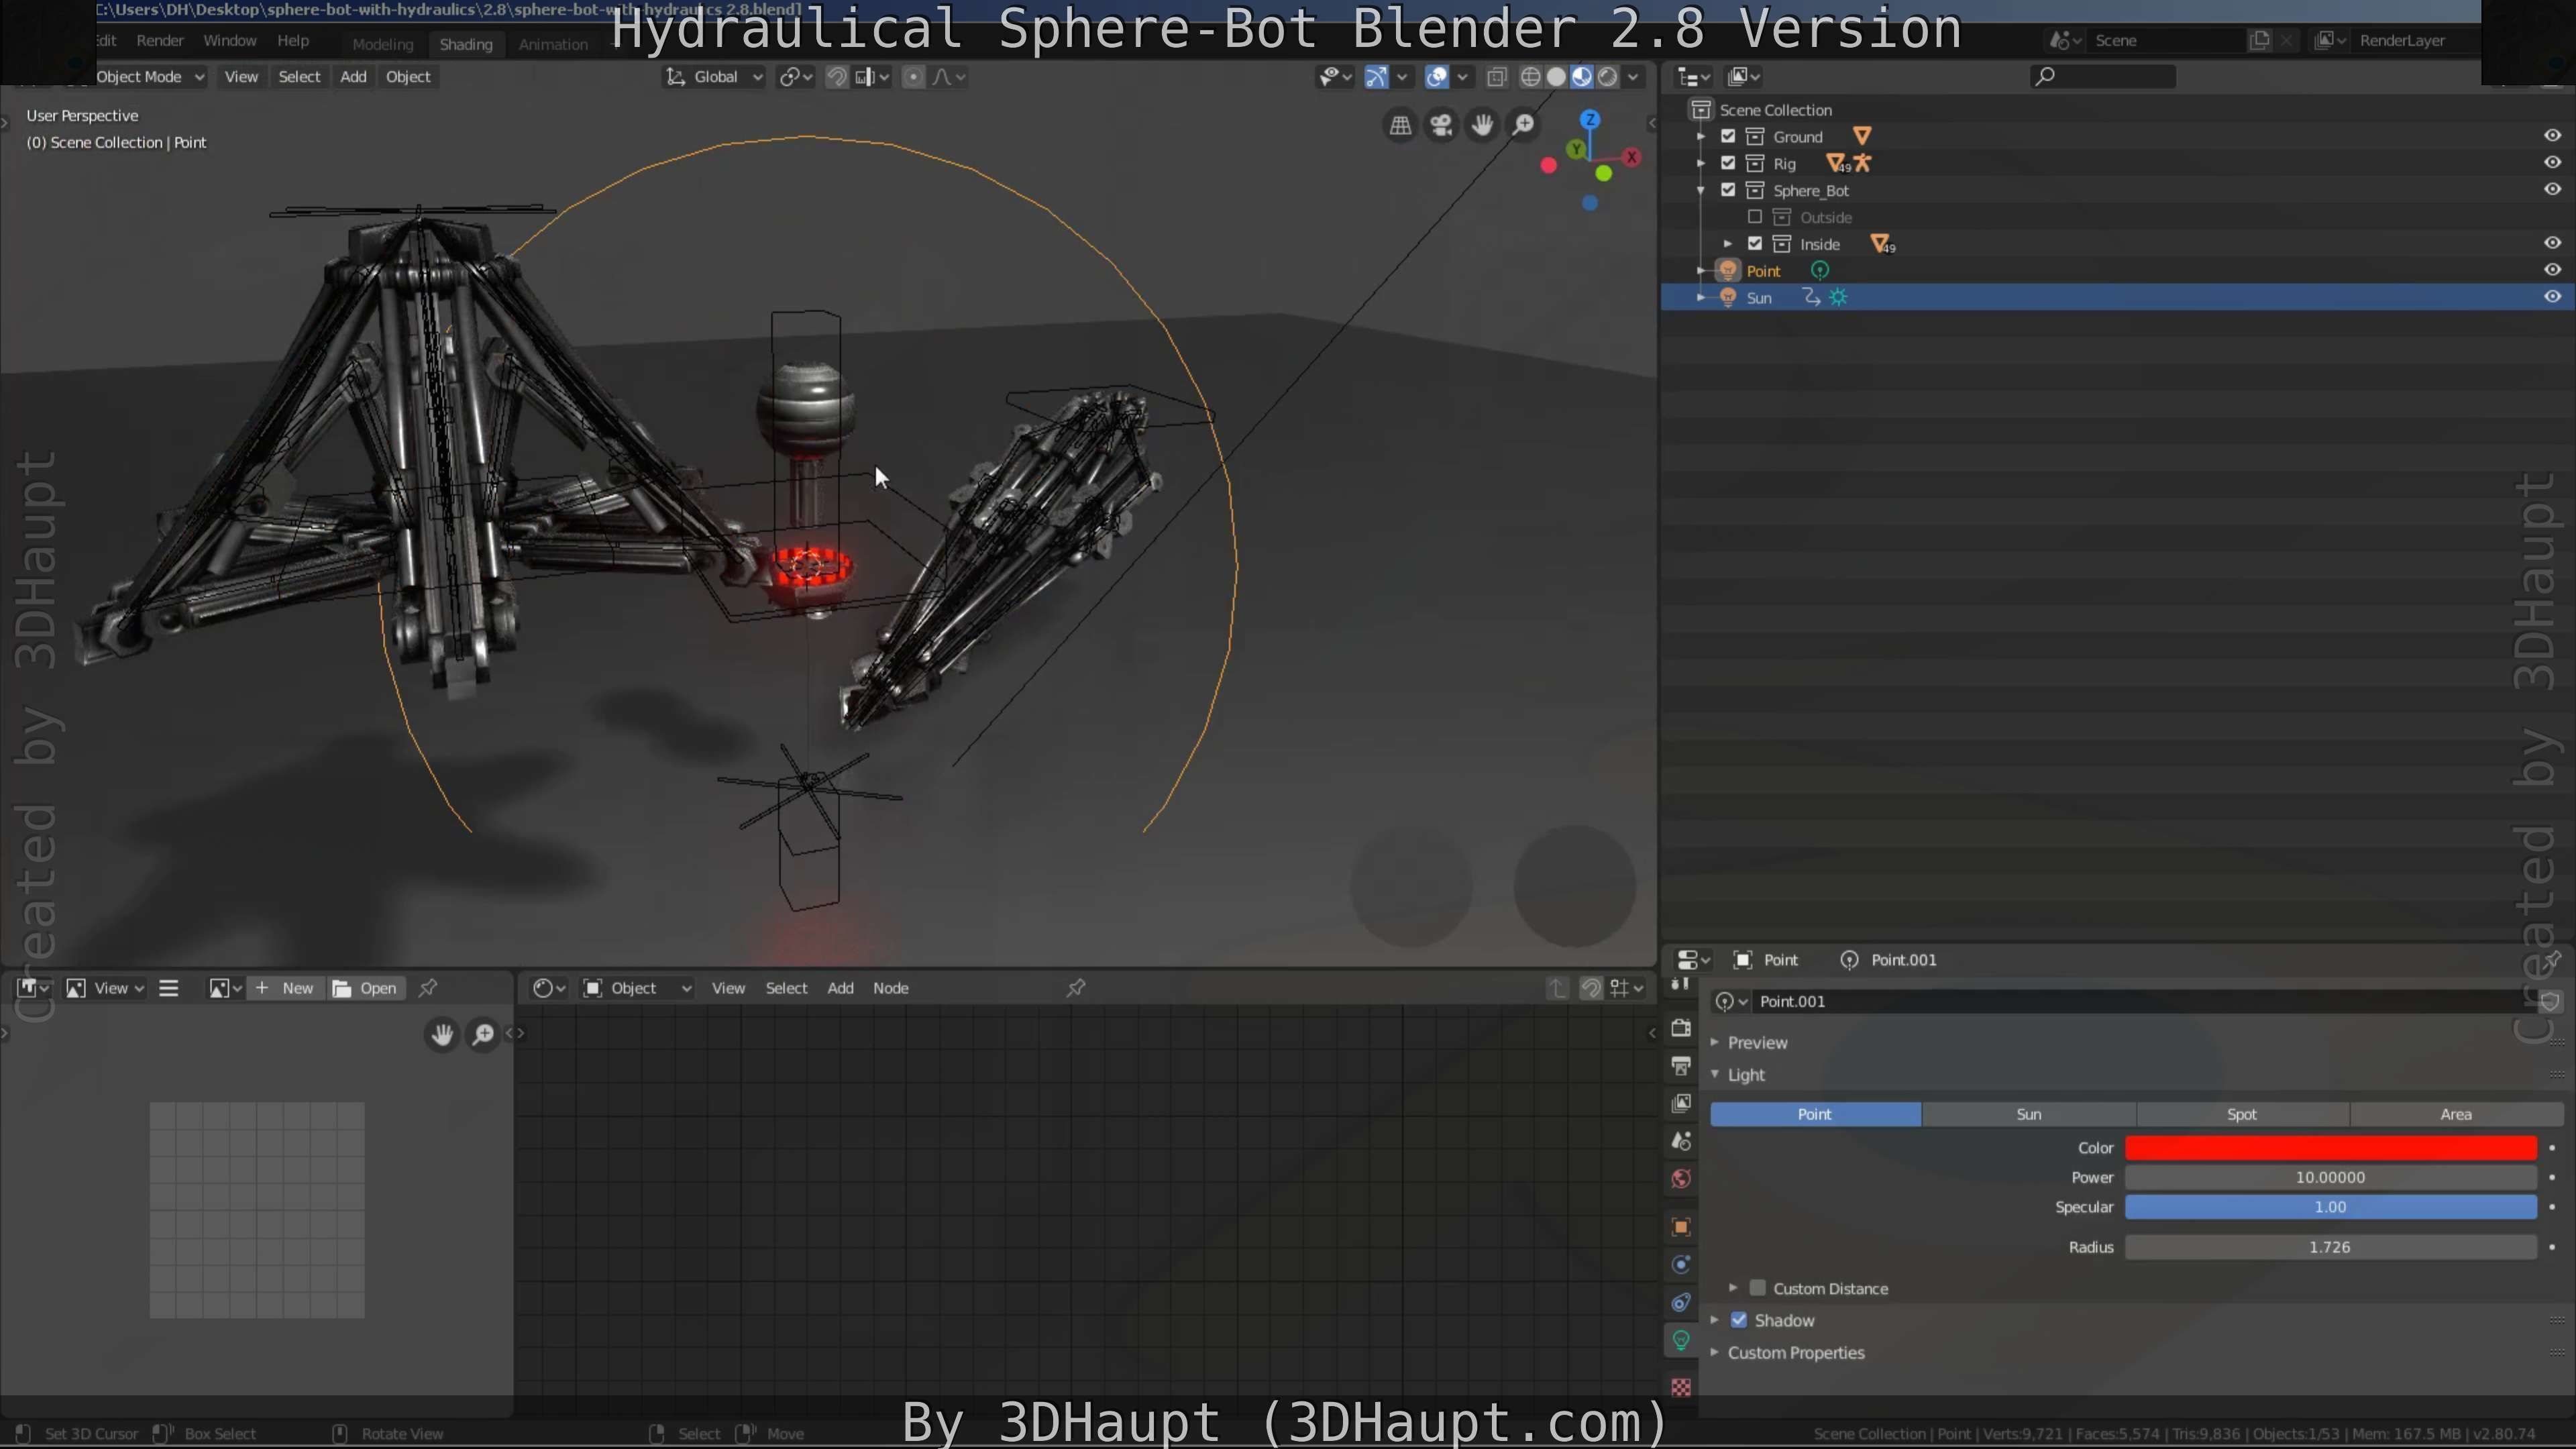2576x1449 pixels.
Task: Click New image button in image editor
Action: (x=286, y=988)
